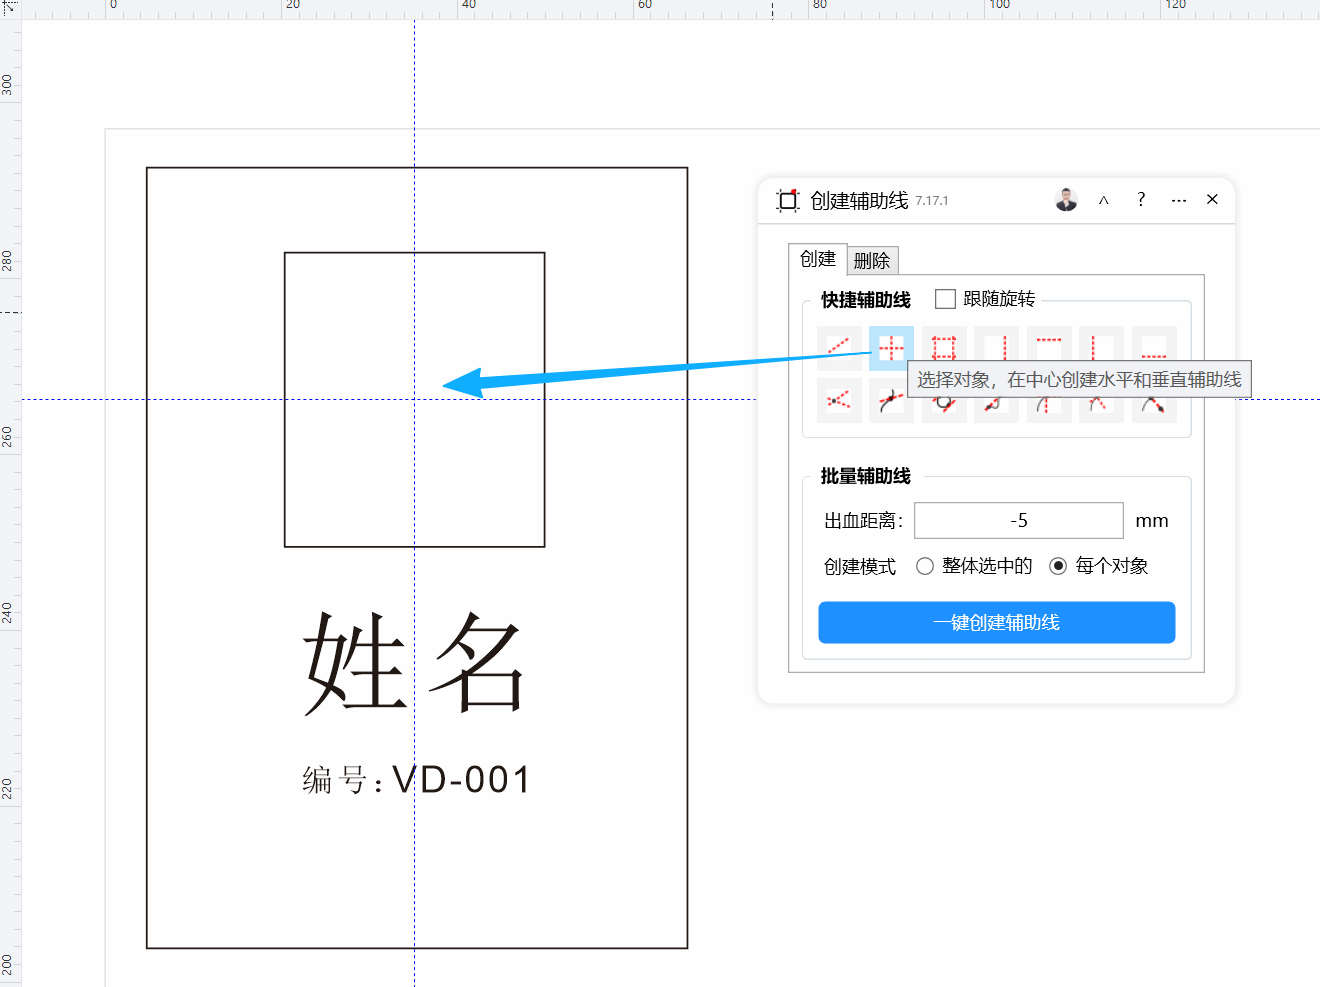Open help with the question mark icon
Image resolution: width=1320 pixels, height=987 pixels.
click(x=1141, y=199)
